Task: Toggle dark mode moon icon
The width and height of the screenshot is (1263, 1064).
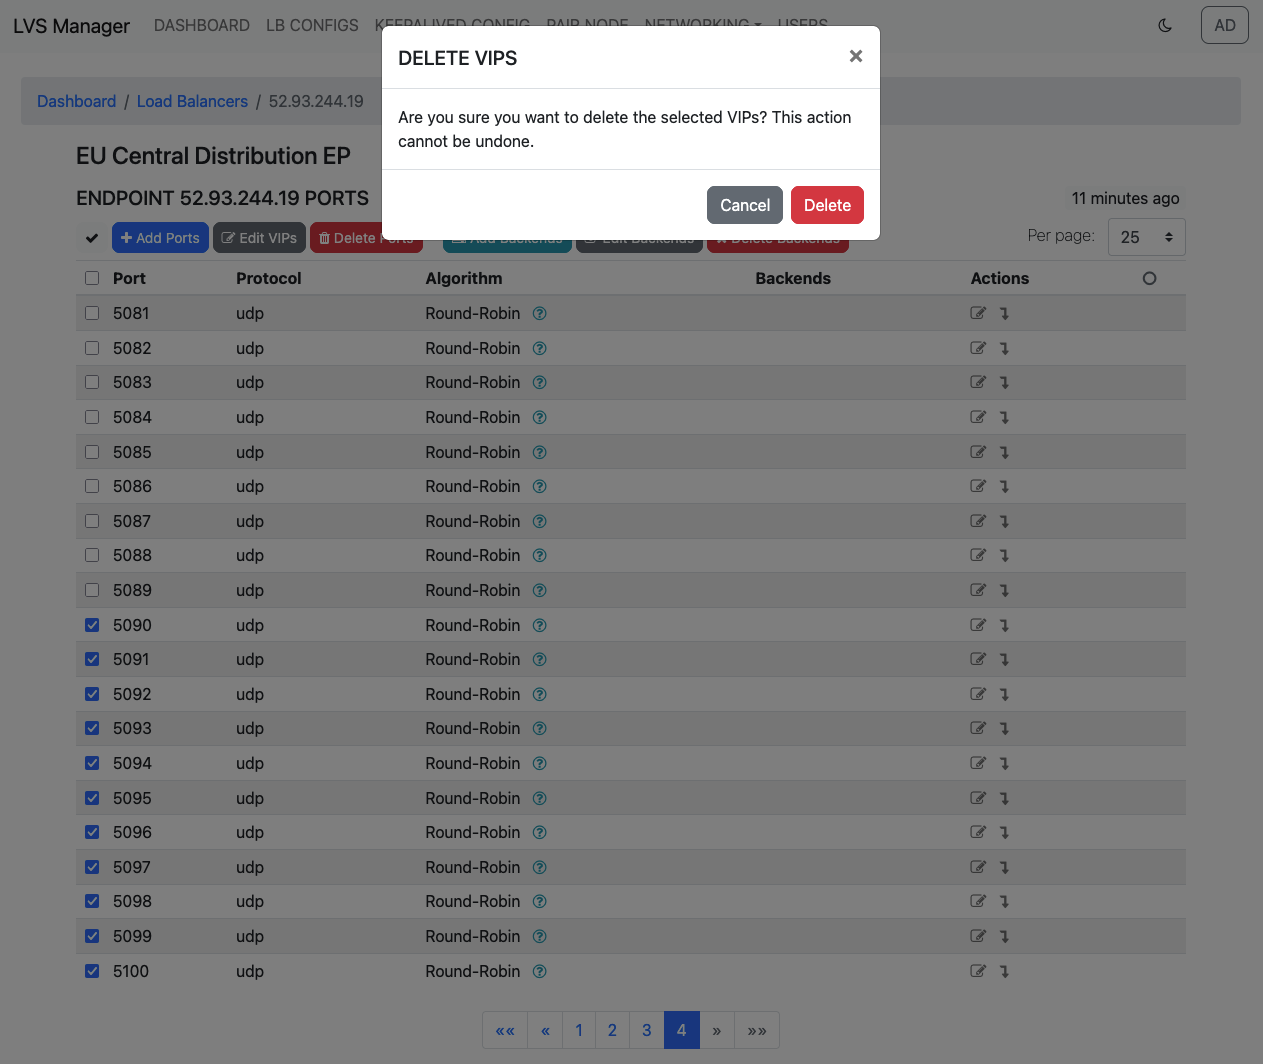Action: (1165, 26)
